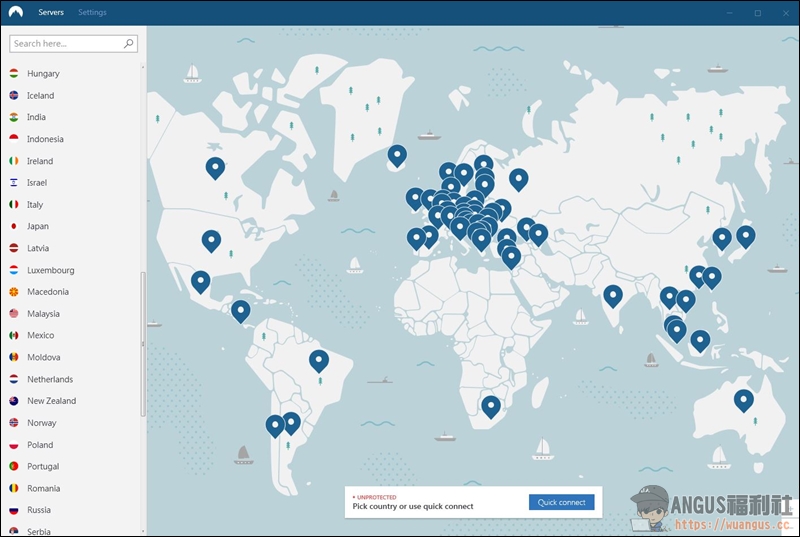800x537 pixels.
Task: Click the scrollbar up arrow
Action: pyautogui.click(x=143, y=67)
